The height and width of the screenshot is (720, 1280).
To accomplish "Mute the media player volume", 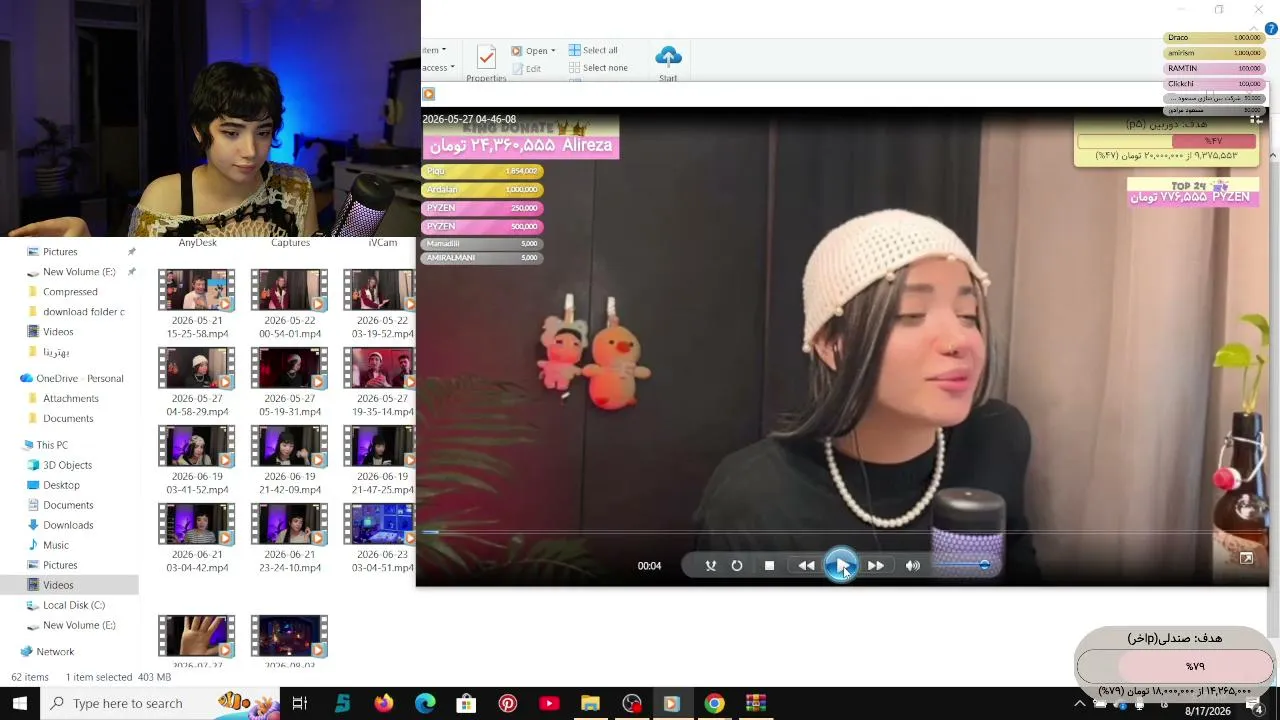I will 913,566.
